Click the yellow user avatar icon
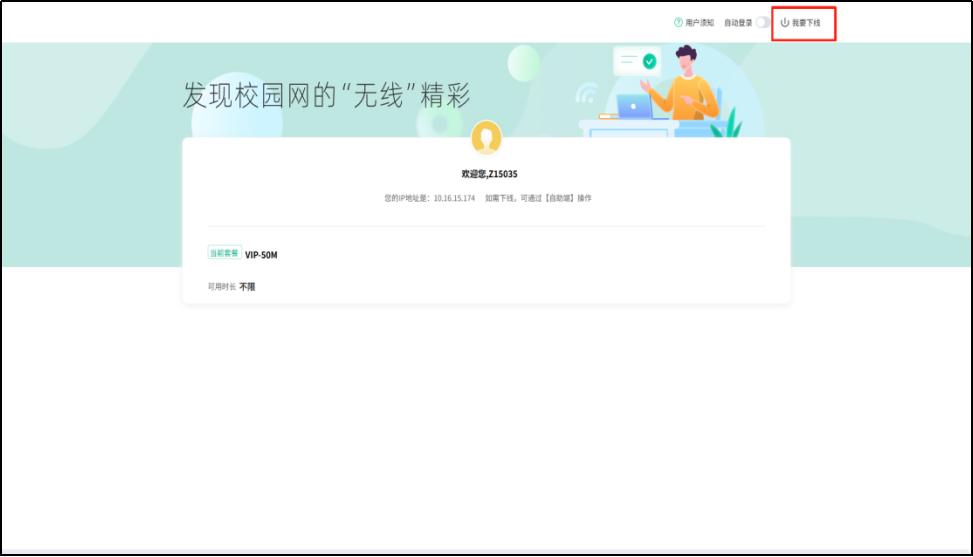Viewport: 973px width, 557px height. (487, 138)
